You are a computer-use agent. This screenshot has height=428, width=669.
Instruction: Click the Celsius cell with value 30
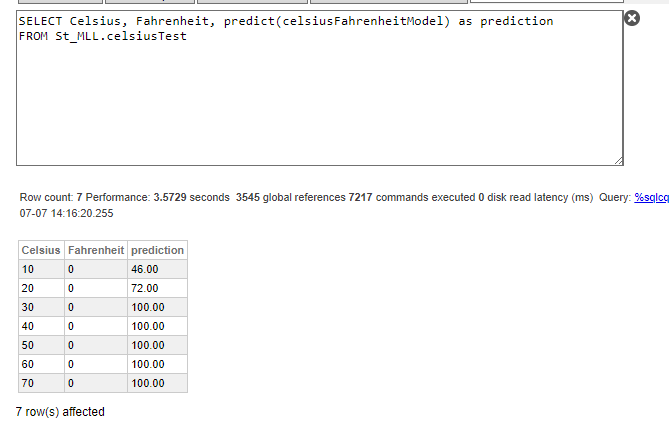pos(41,307)
